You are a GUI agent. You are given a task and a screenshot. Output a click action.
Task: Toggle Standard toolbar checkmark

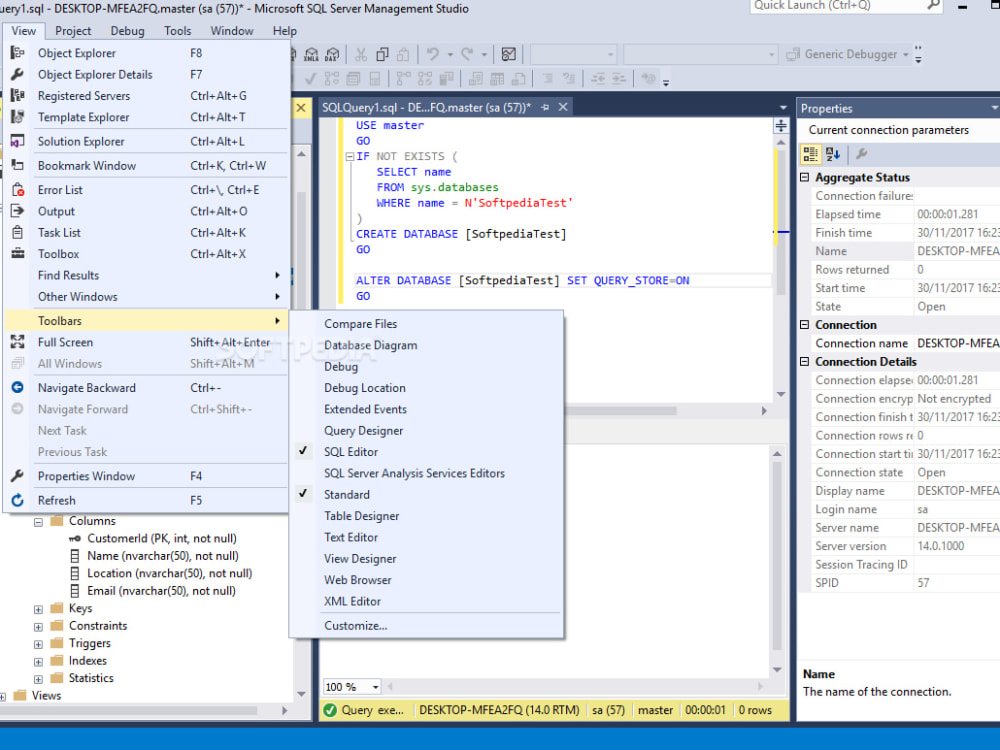303,494
